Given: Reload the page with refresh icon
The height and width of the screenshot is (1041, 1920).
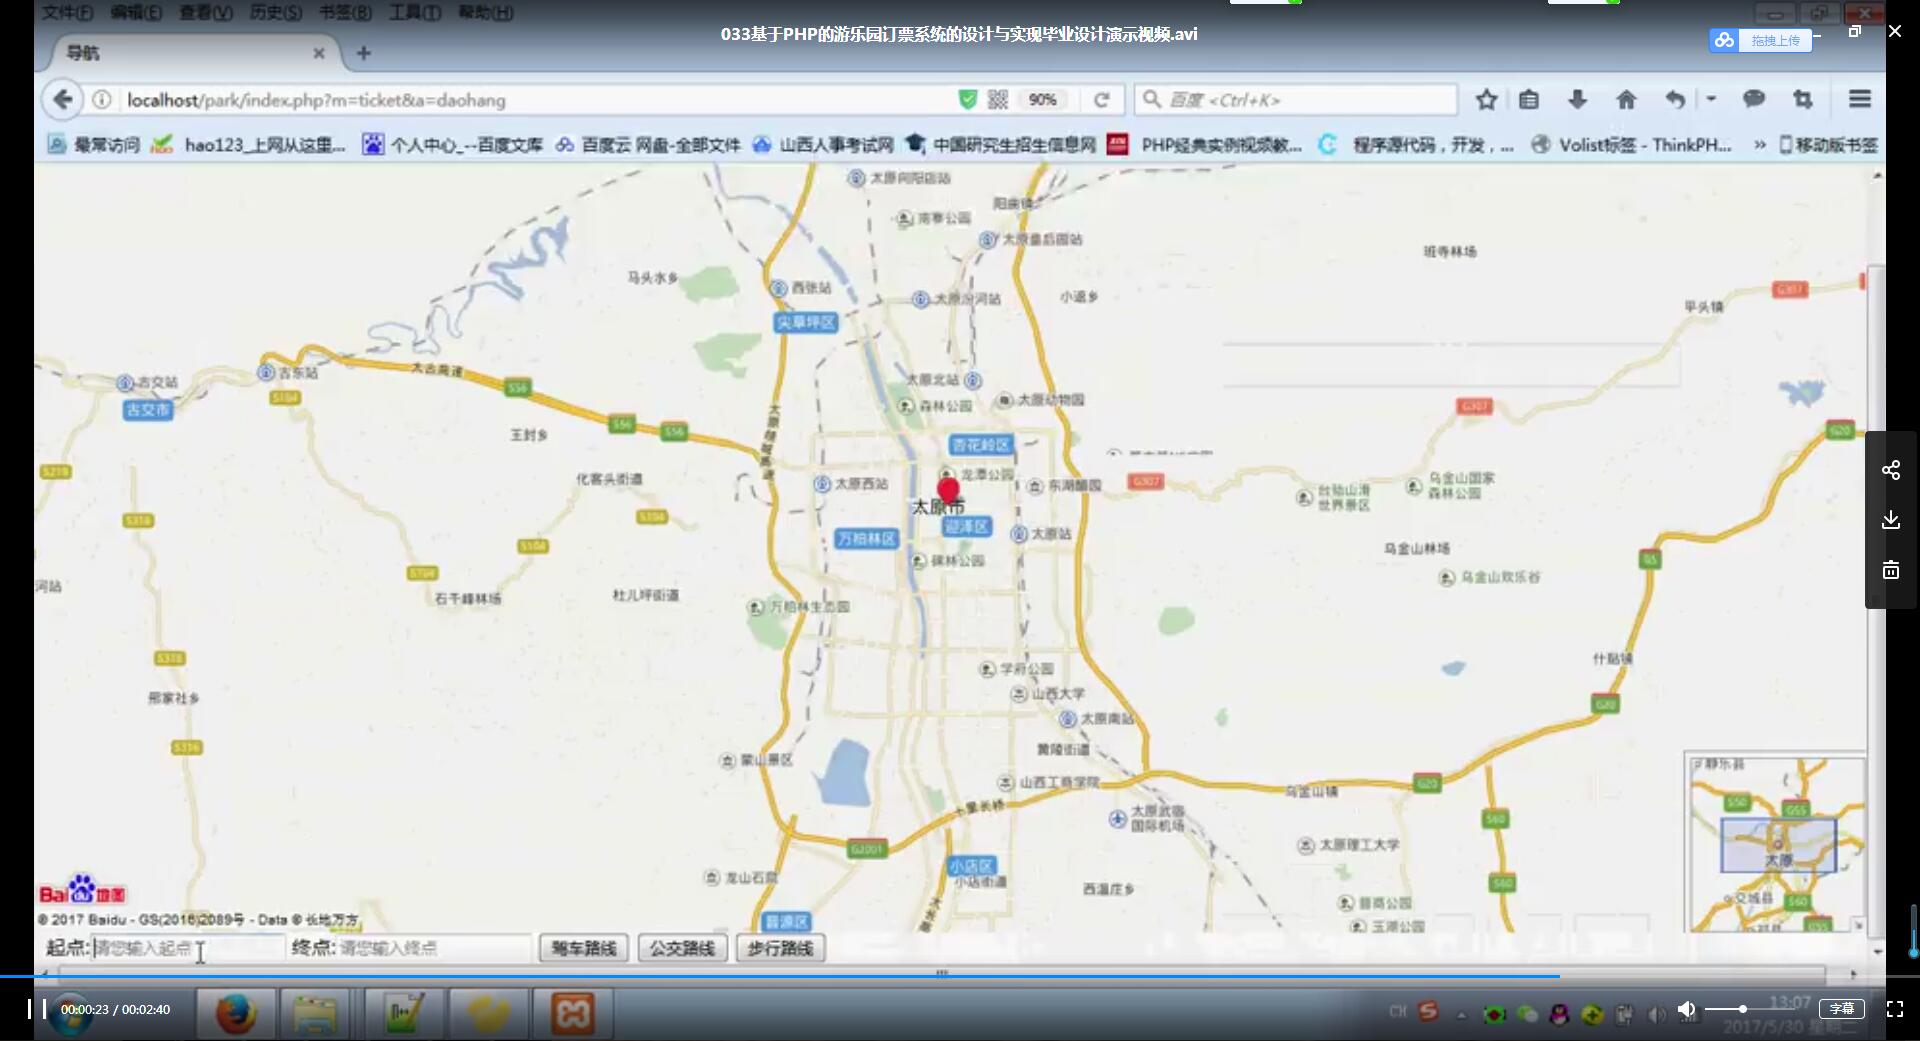Looking at the screenshot, I should click(x=1101, y=100).
